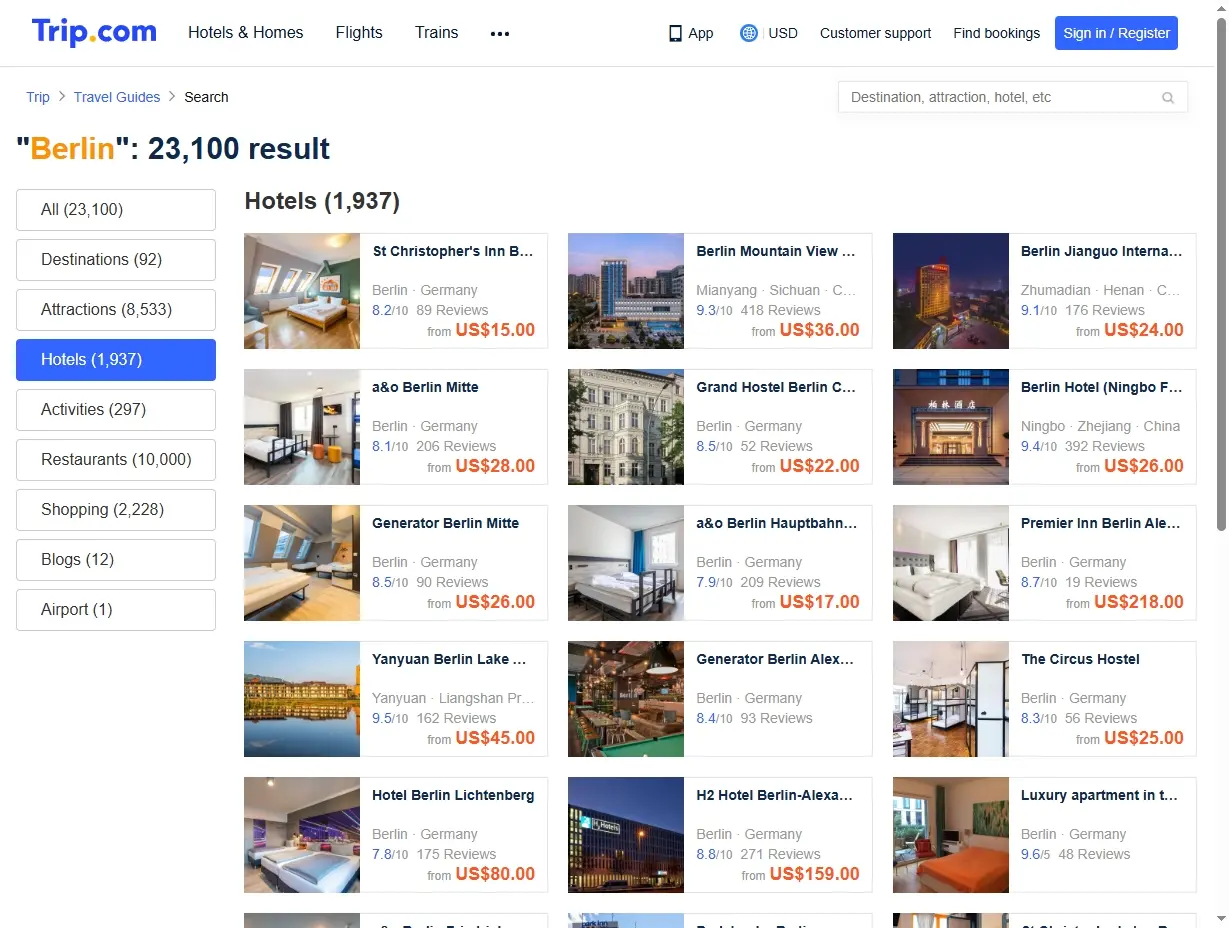Open the Flights menu

click(x=359, y=32)
